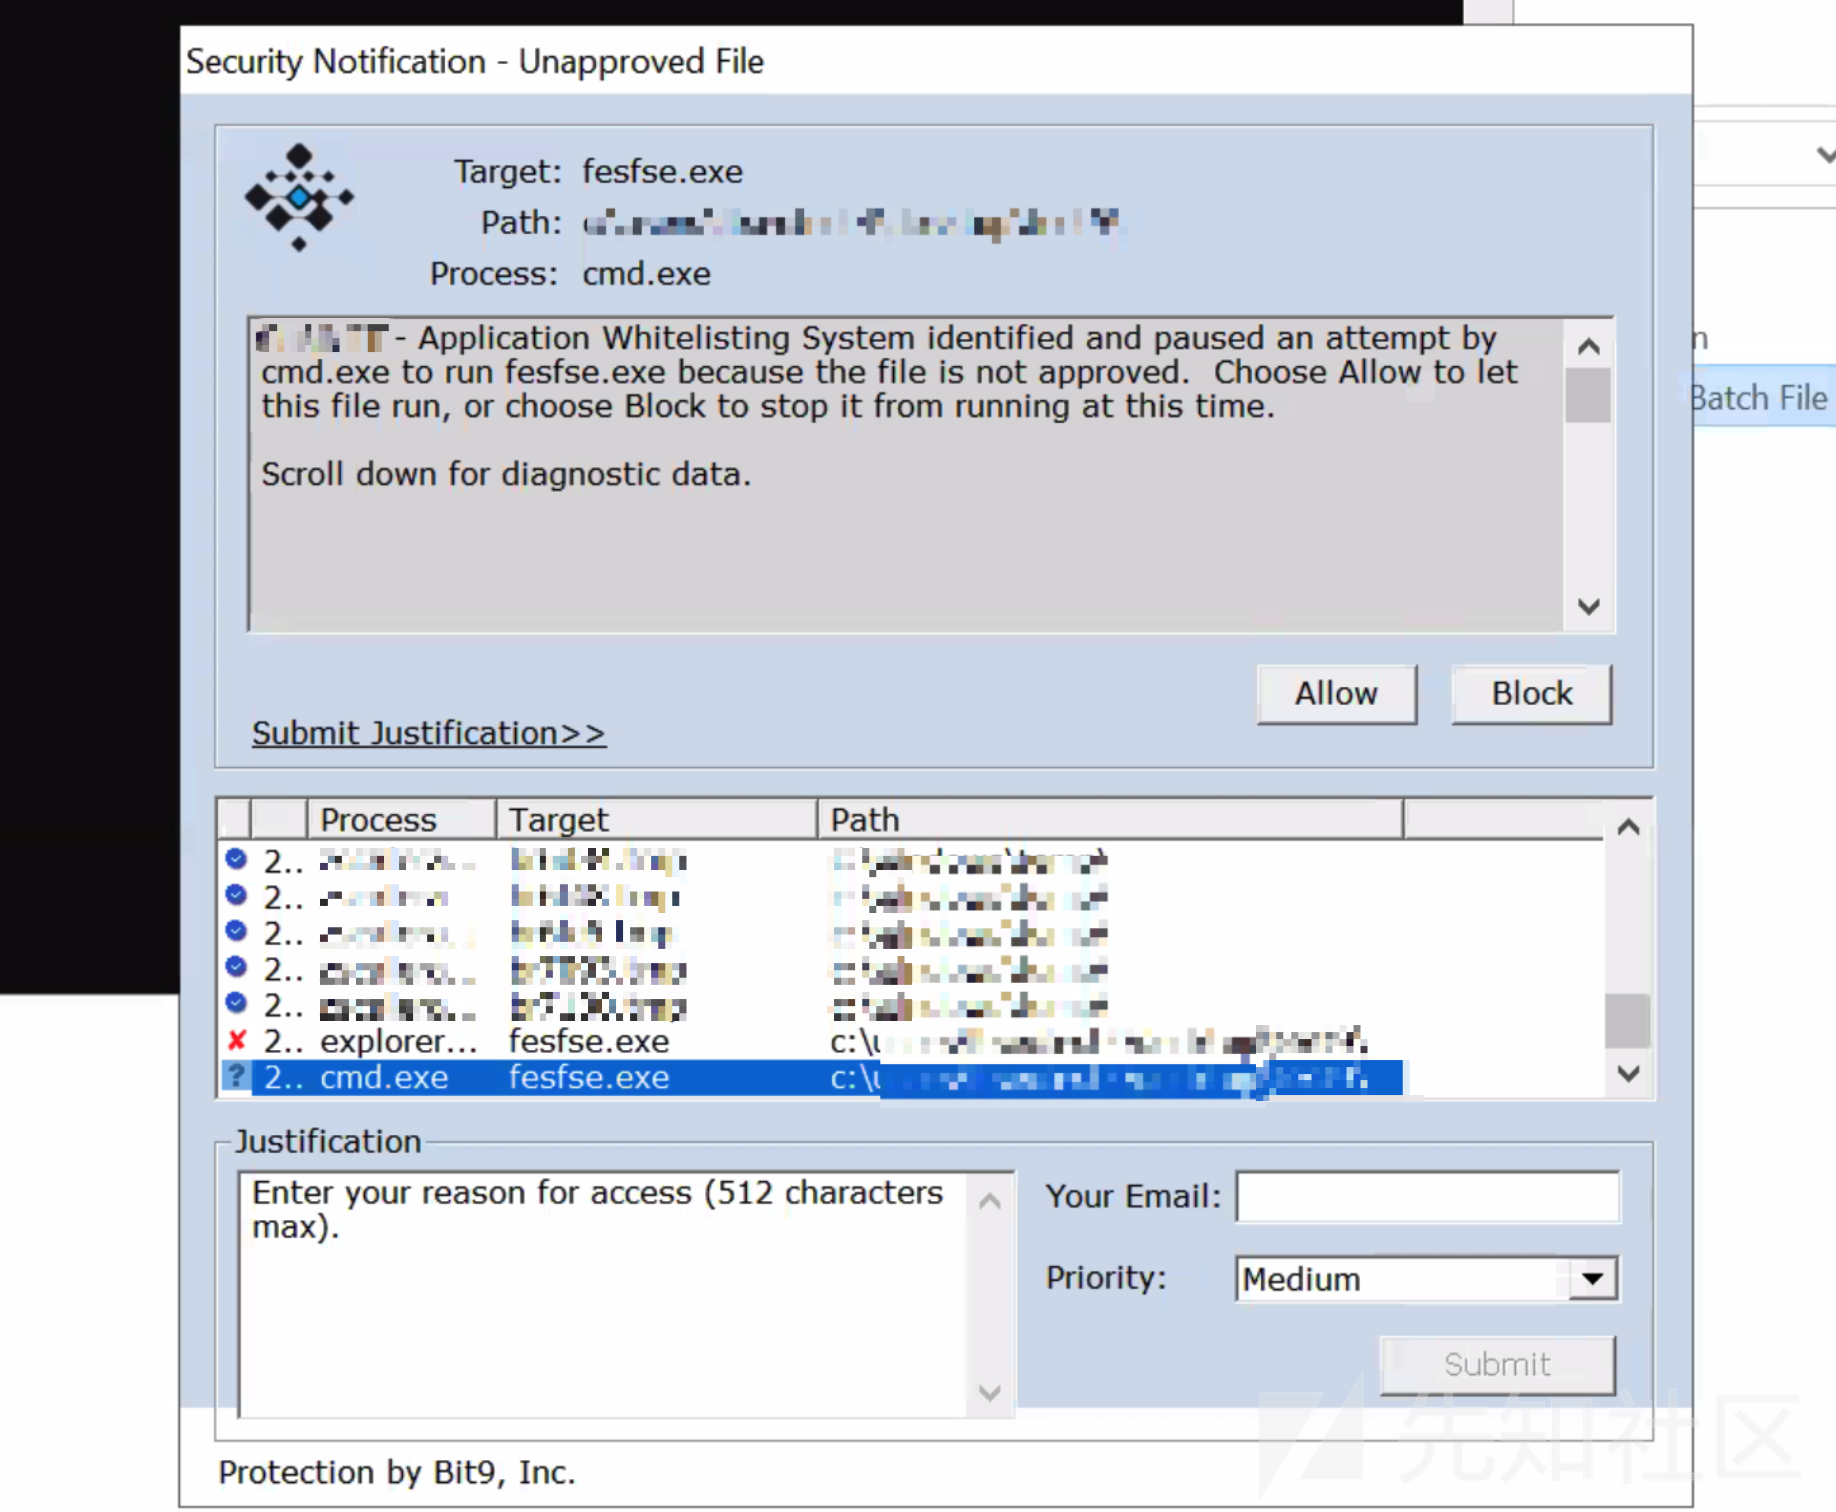Click the Target fesfse.exe text at top
The image size is (1836, 1512).
click(x=662, y=172)
